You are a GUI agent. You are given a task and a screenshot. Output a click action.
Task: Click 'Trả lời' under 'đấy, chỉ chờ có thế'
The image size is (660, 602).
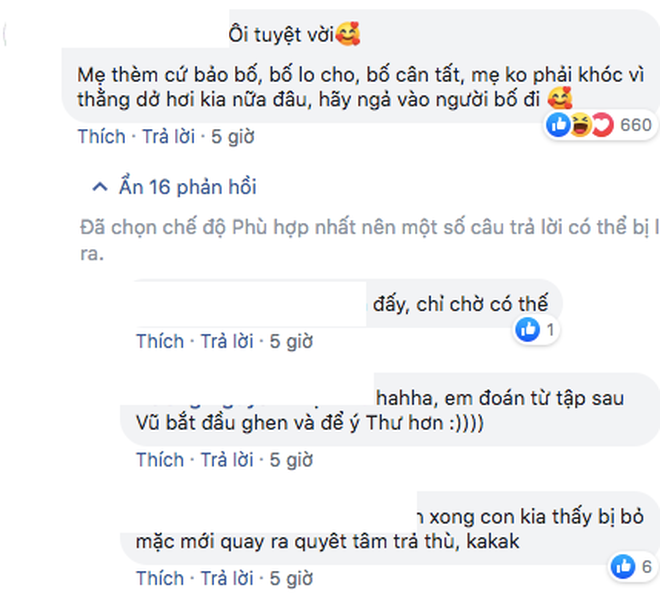tap(227, 341)
